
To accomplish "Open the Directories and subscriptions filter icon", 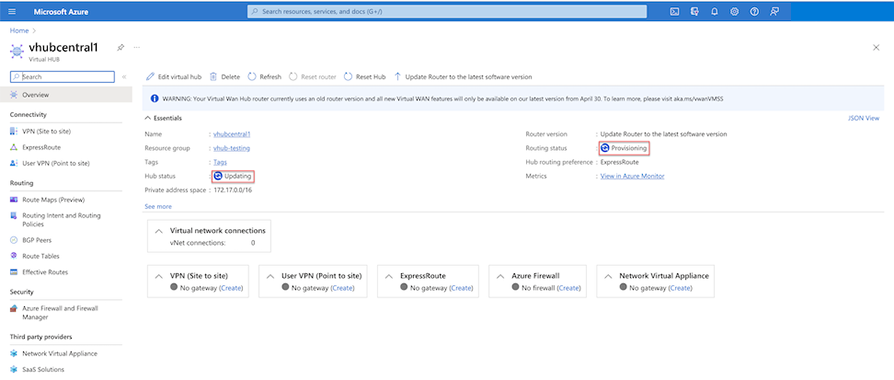I will 694,11.
